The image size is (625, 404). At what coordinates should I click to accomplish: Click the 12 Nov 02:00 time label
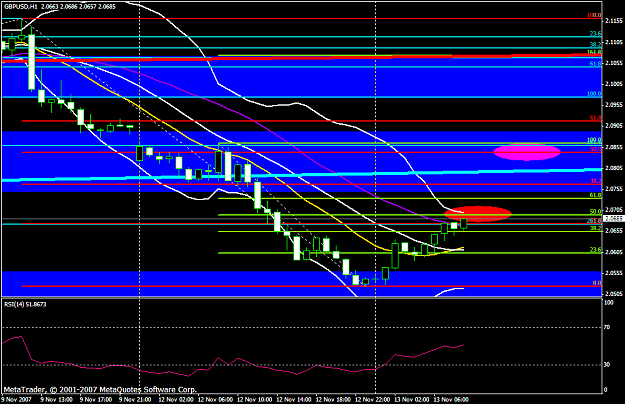tap(176, 399)
